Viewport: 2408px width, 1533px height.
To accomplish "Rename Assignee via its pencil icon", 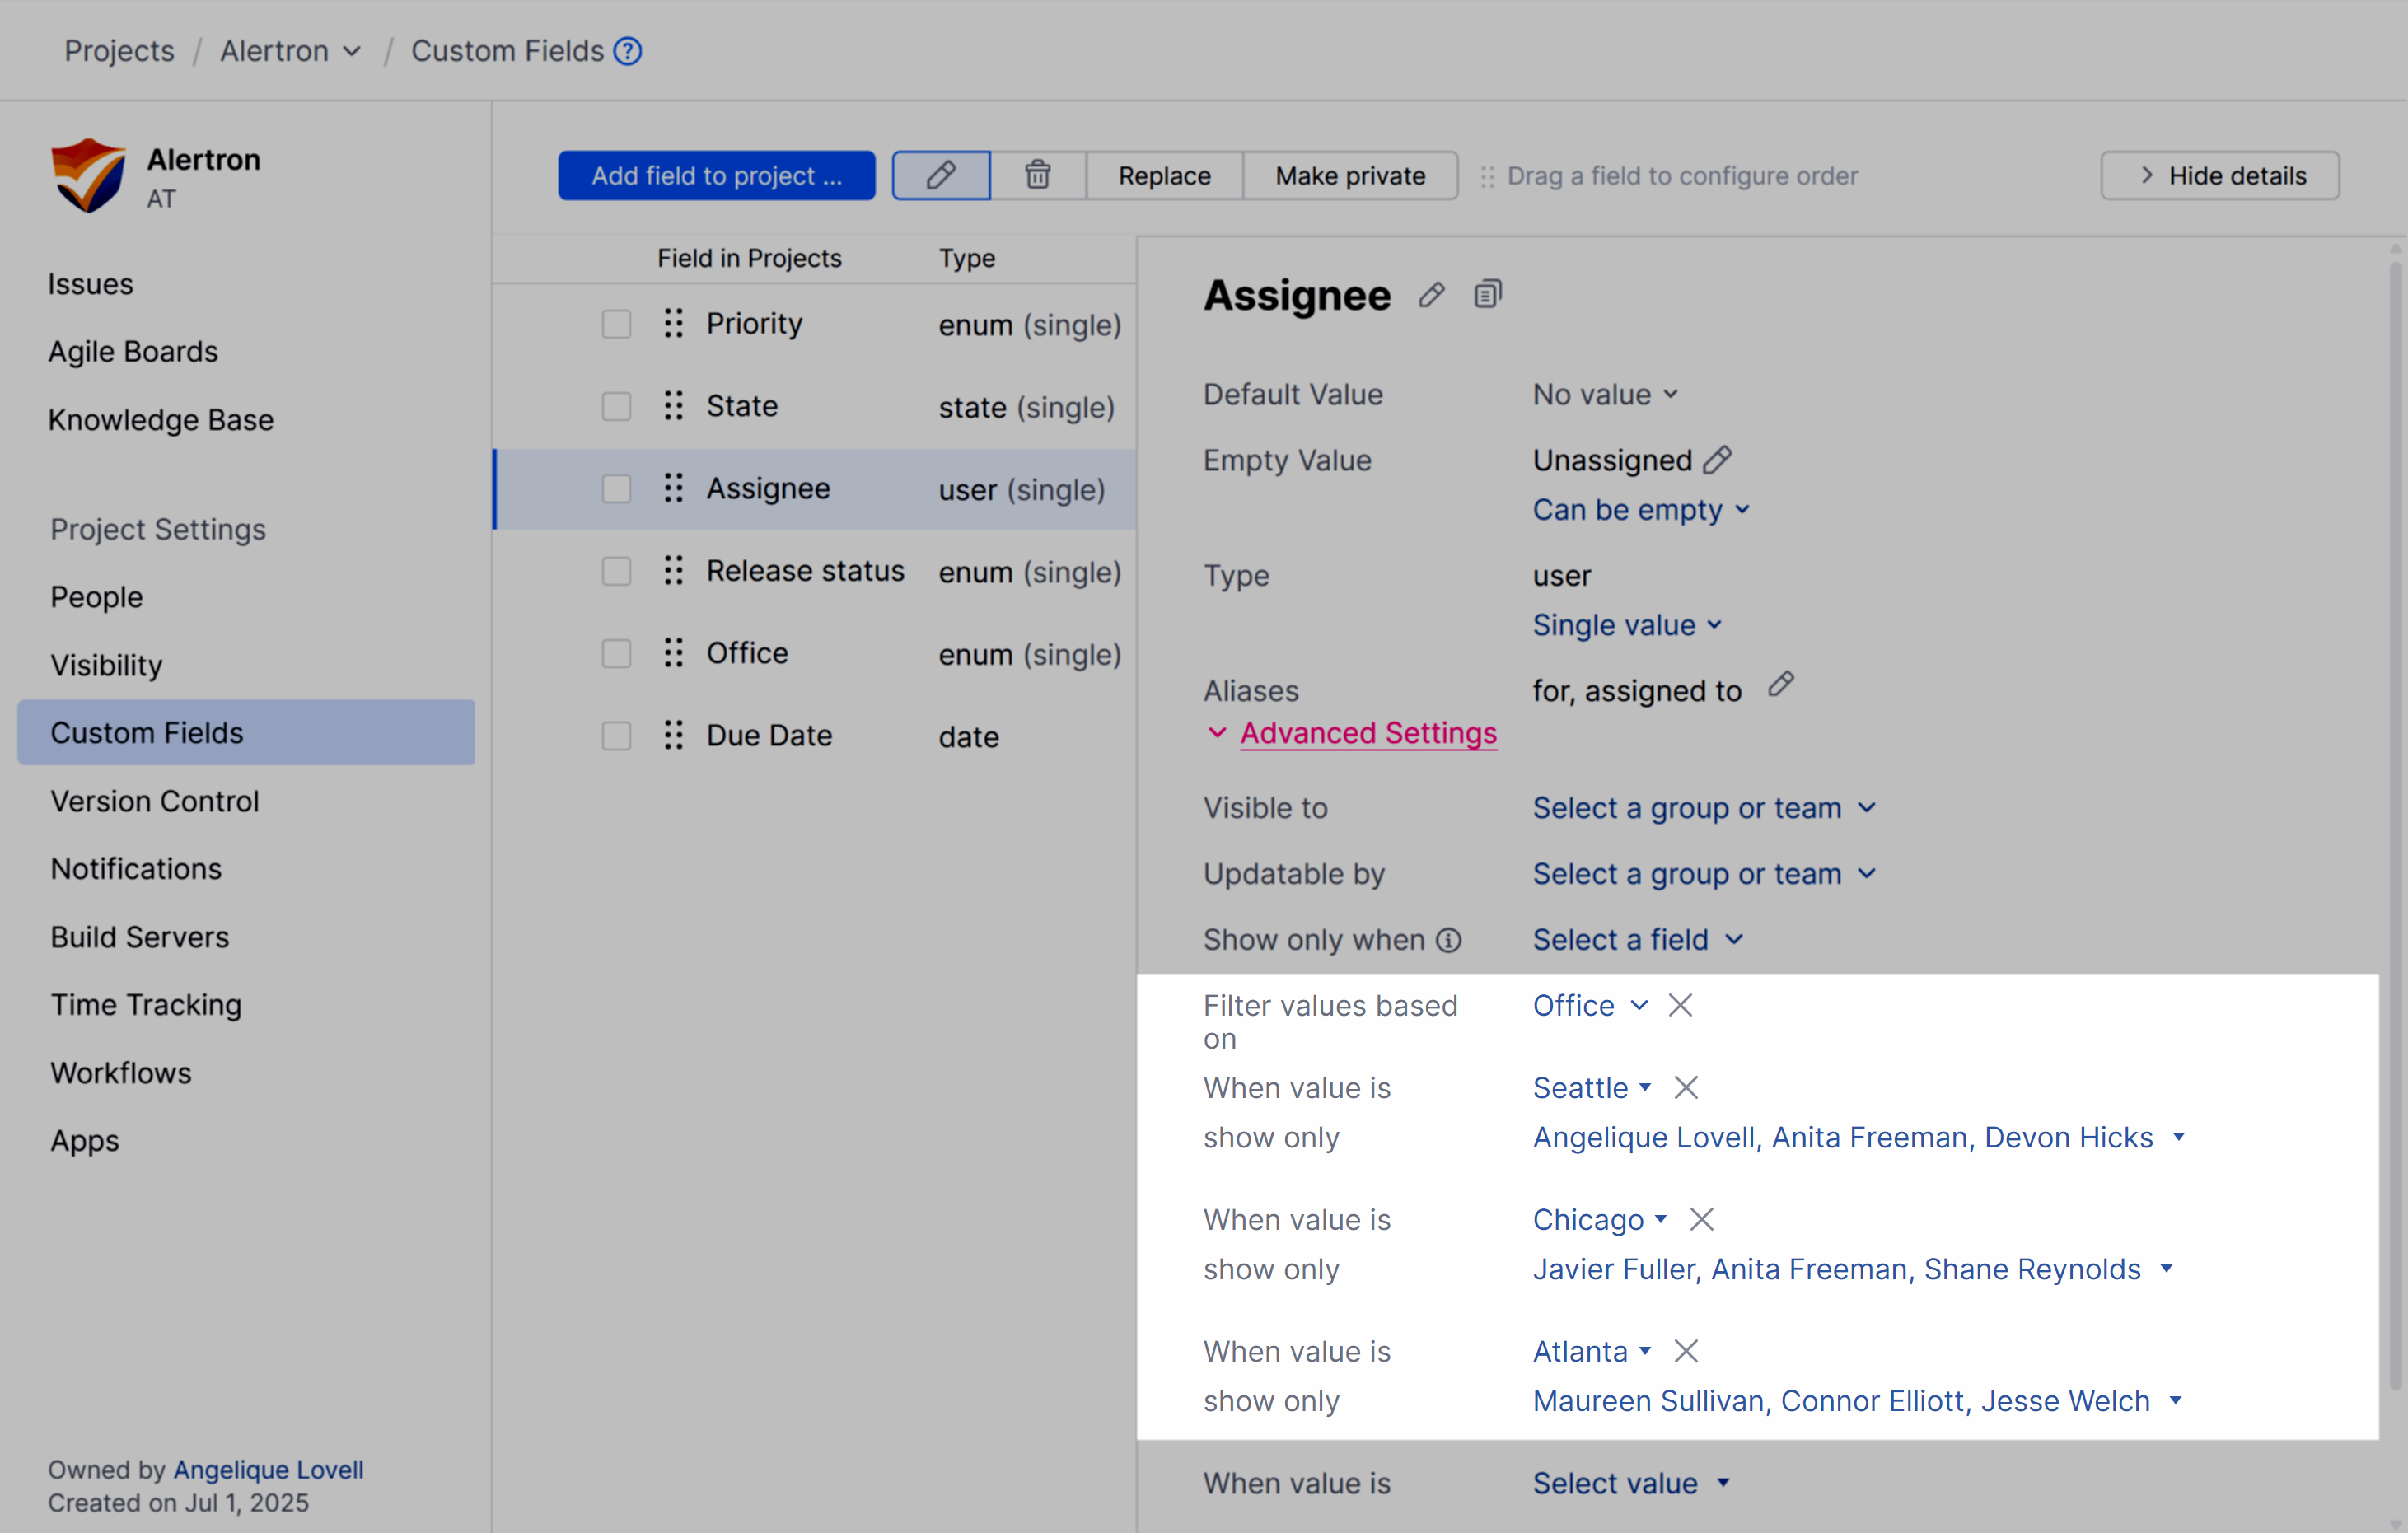I will [1432, 294].
